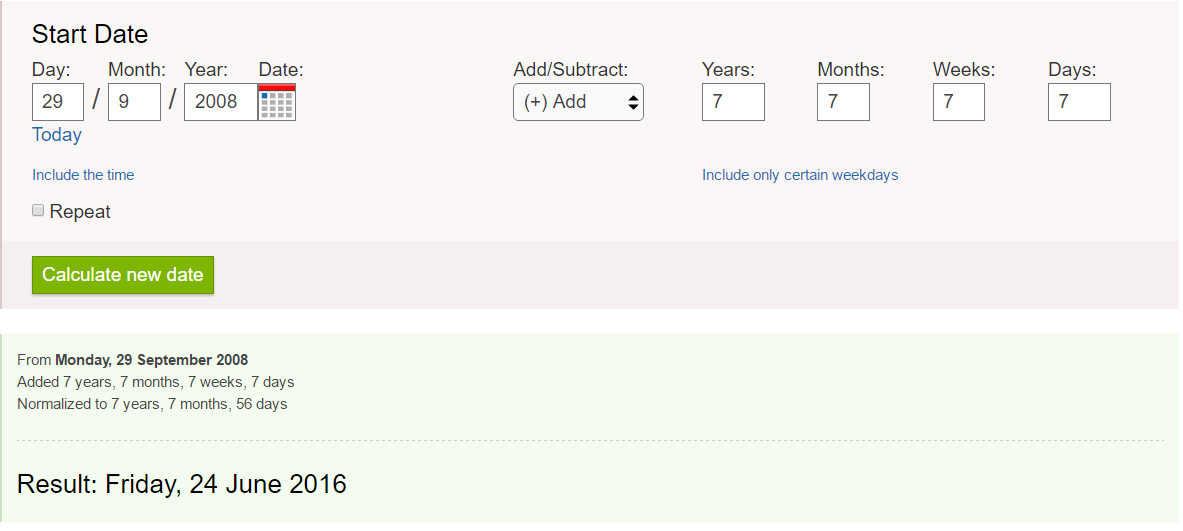Viewport: 1183px width, 531px height.
Task: Focus the Day input field
Action: tap(58, 102)
